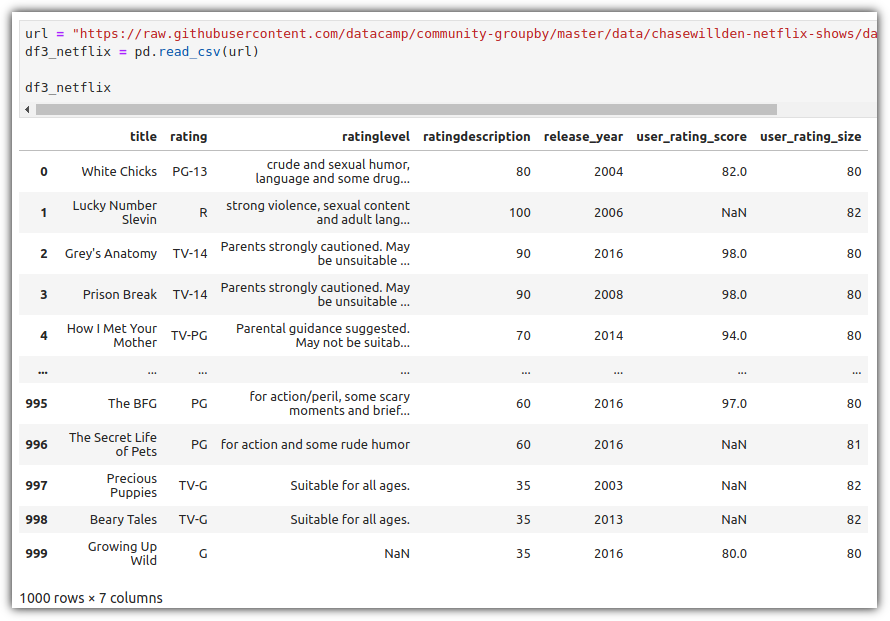The image size is (890, 621).
Task: Click the ratinglevel column header
Action: 376,136
